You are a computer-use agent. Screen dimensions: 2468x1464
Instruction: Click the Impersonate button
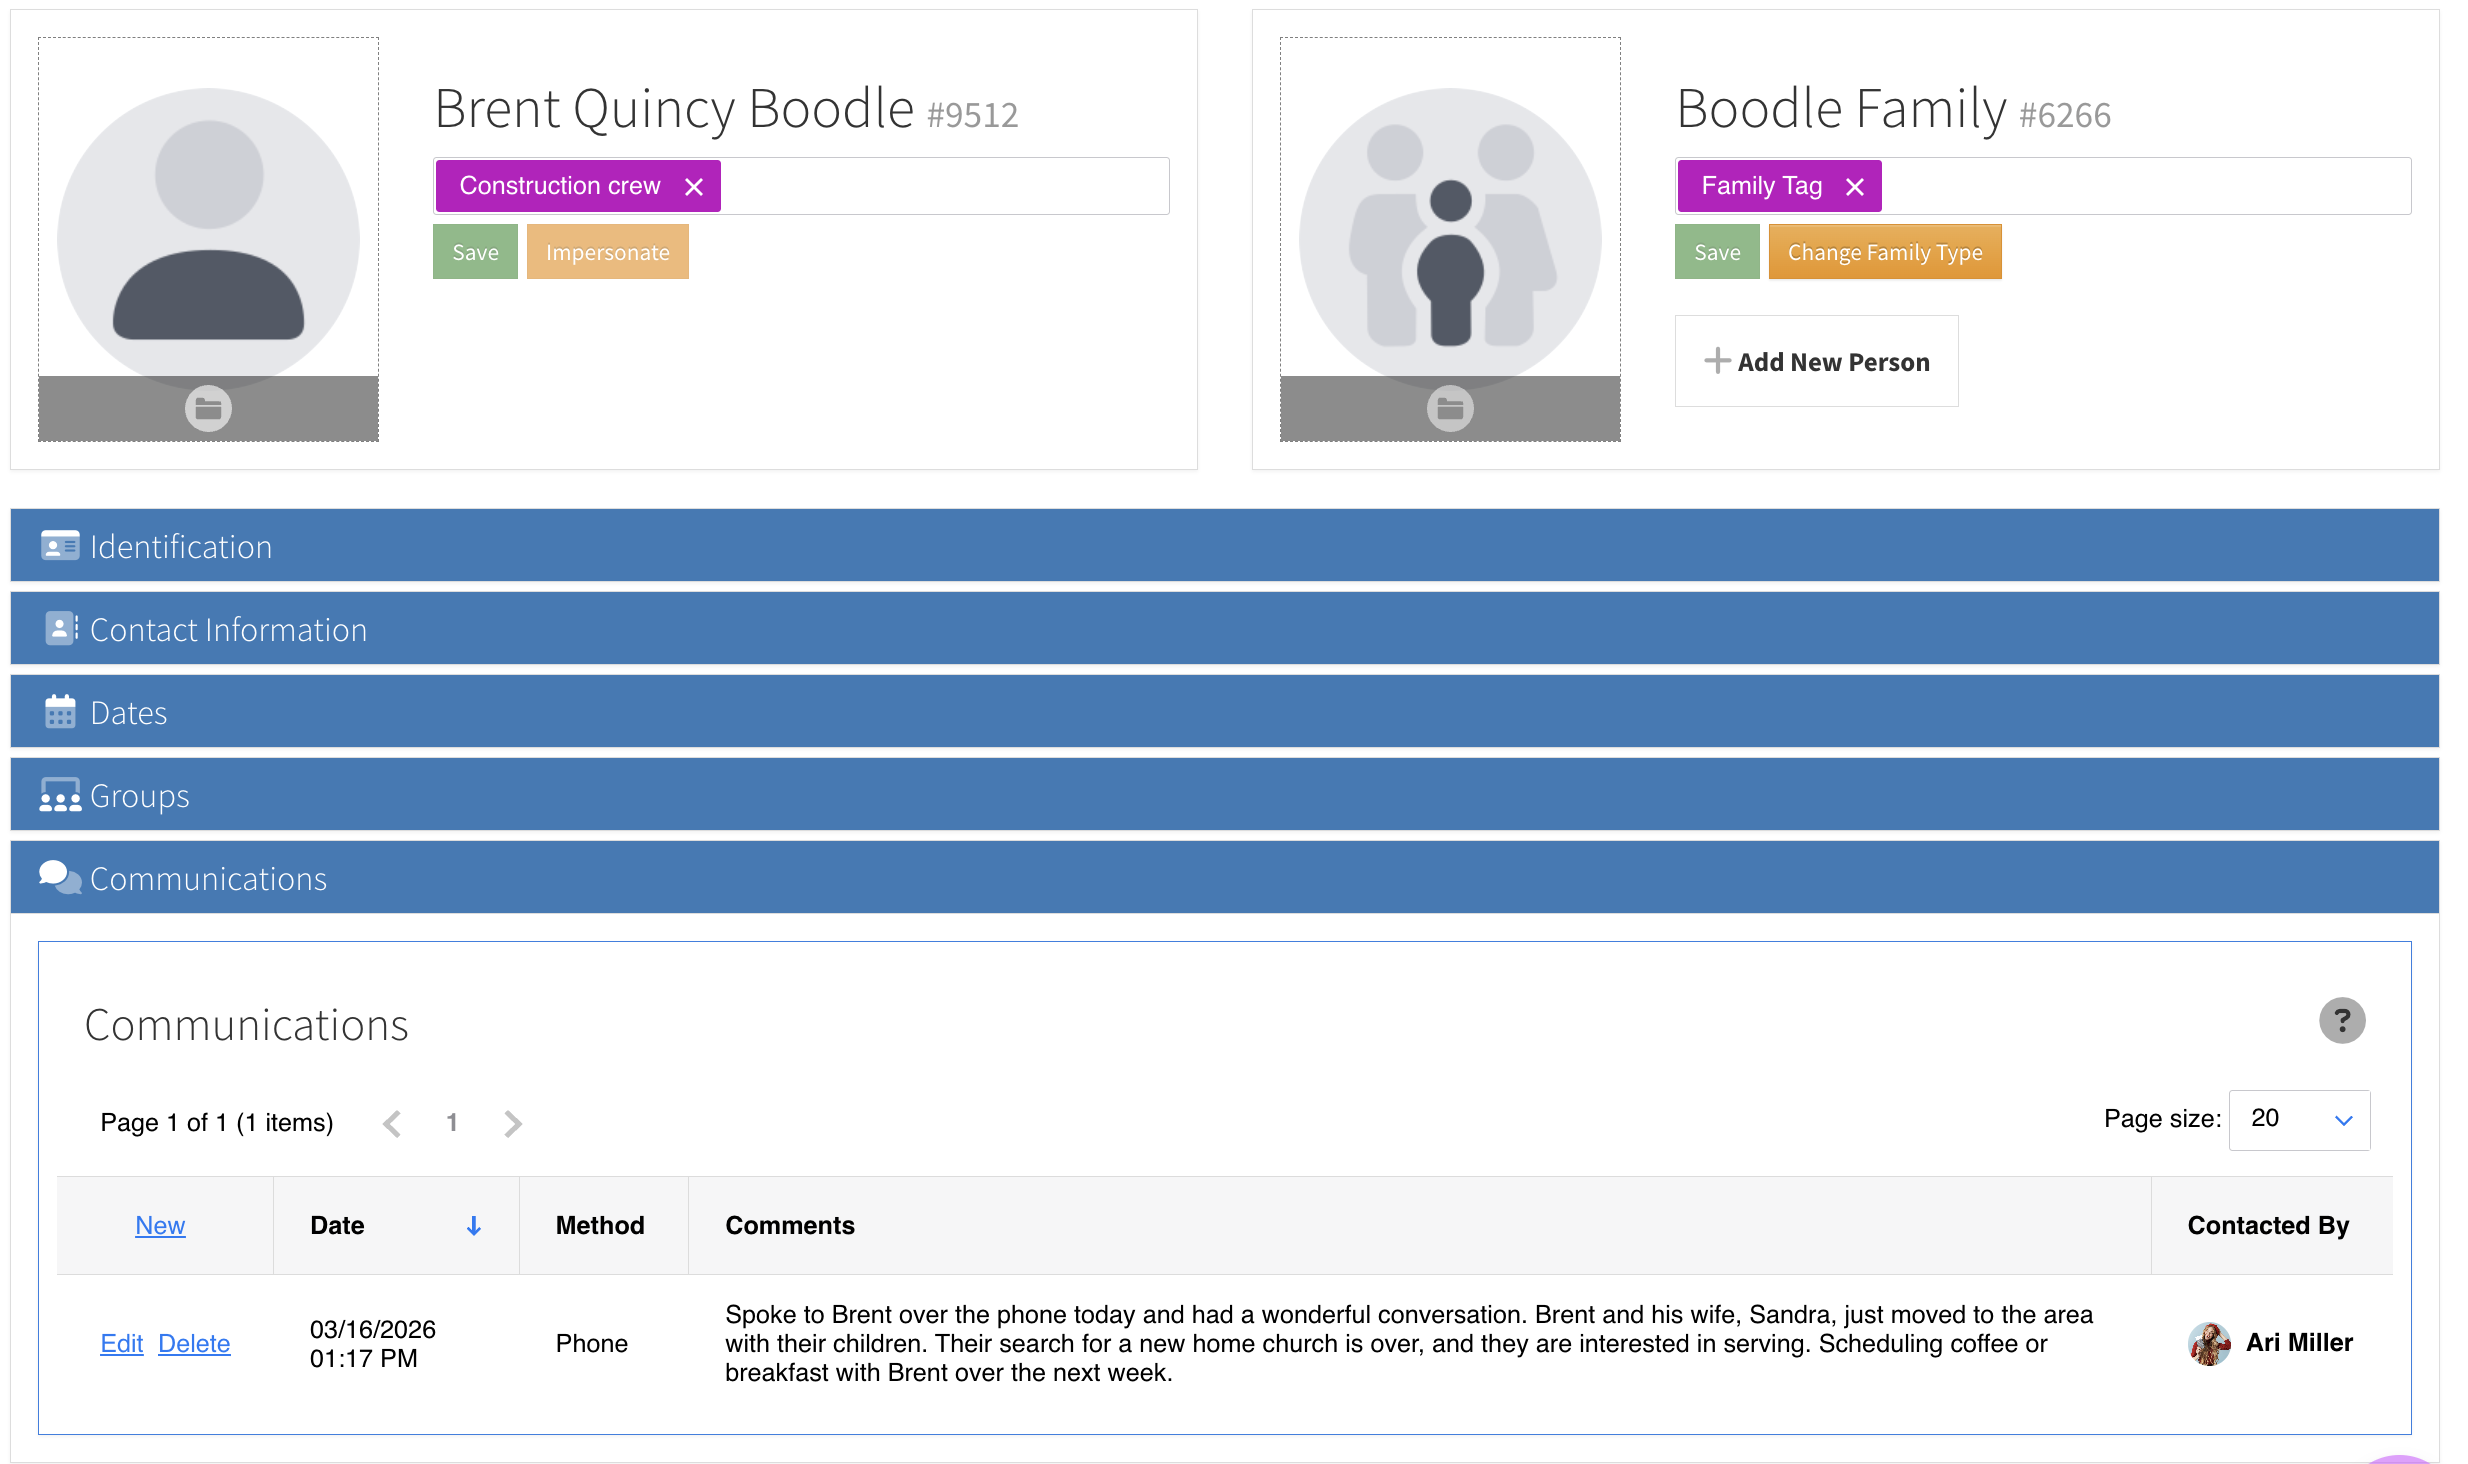(607, 252)
